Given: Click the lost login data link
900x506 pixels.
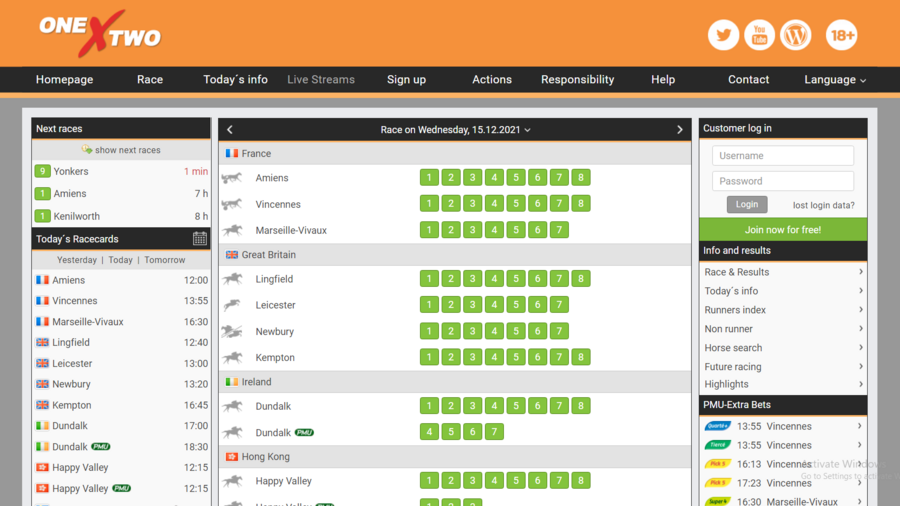Looking at the screenshot, I should (x=823, y=205).
